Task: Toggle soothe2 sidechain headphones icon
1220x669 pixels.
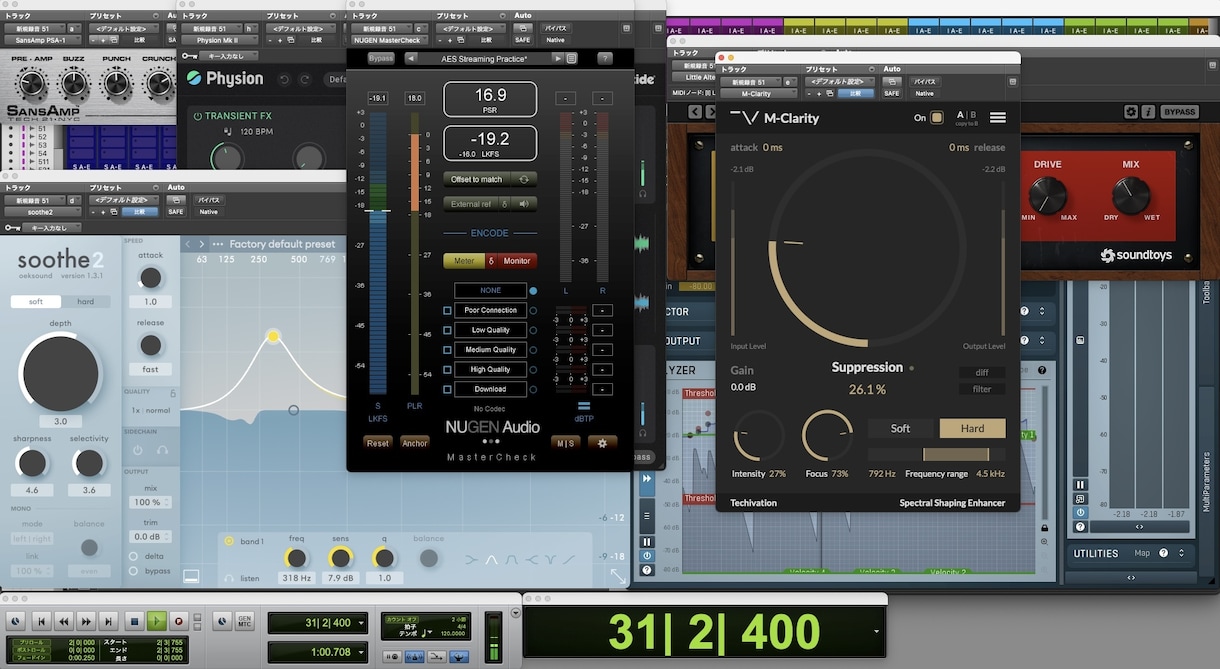Action: click(162, 450)
